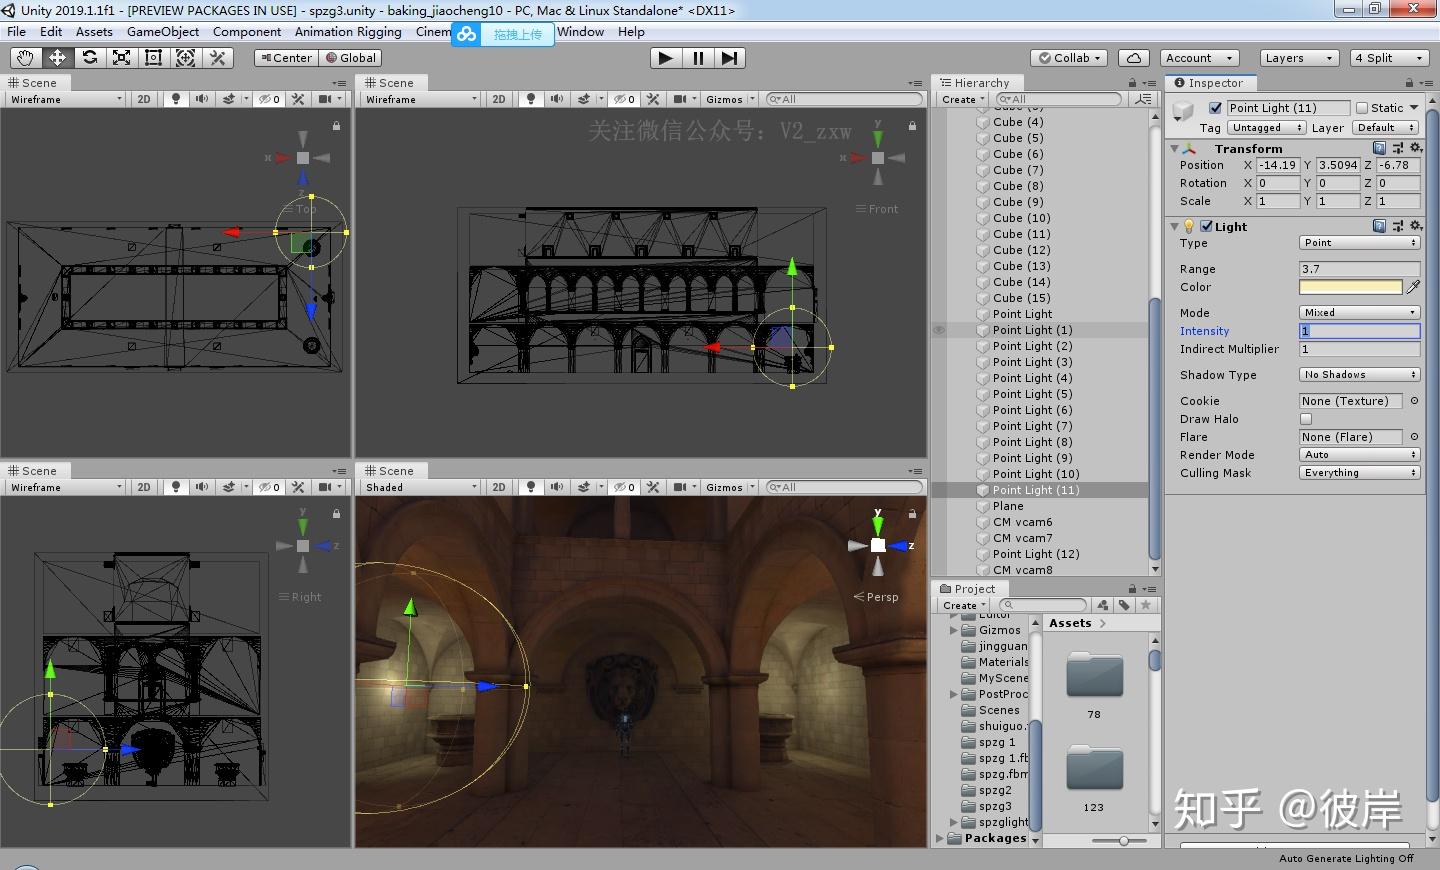
Task: Open the Shadow Type dropdown
Action: point(1359,375)
